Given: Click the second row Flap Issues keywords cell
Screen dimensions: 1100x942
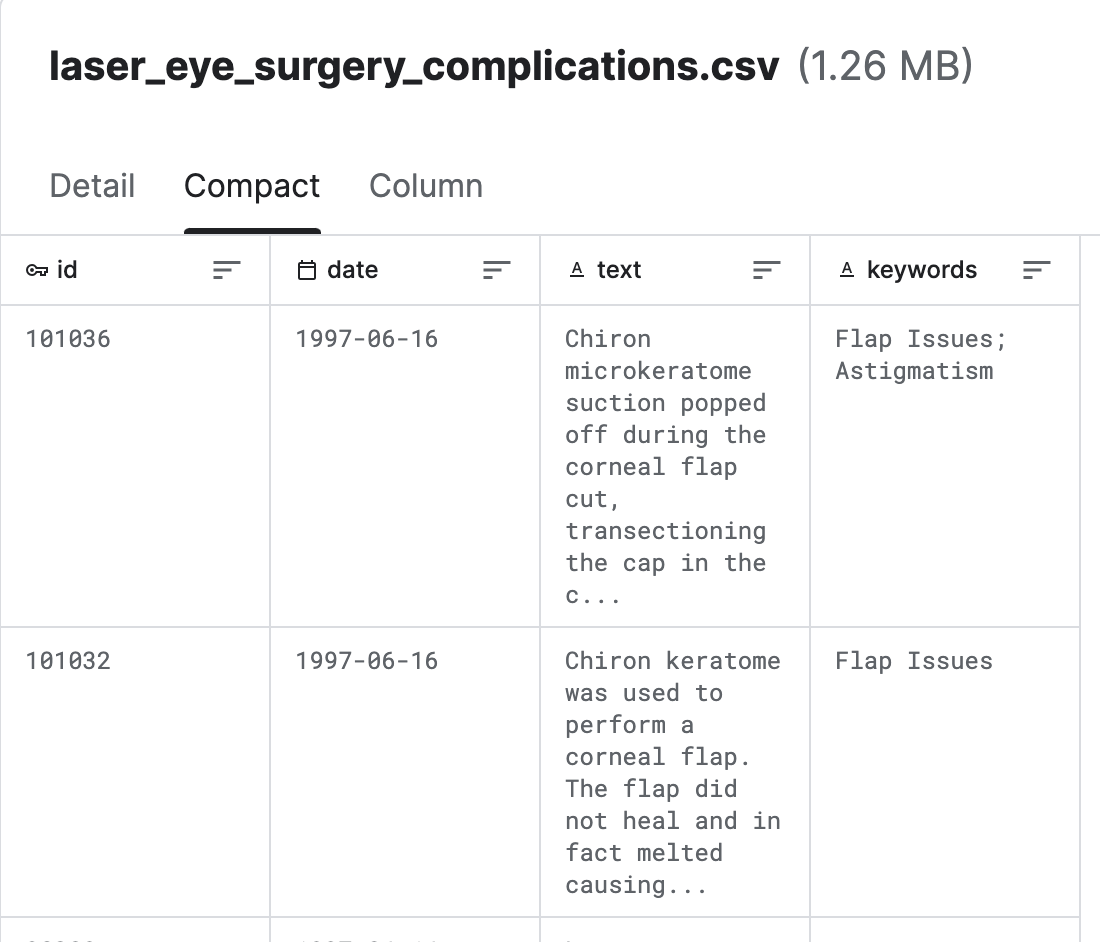Looking at the screenshot, I should click(x=914, y=661).
